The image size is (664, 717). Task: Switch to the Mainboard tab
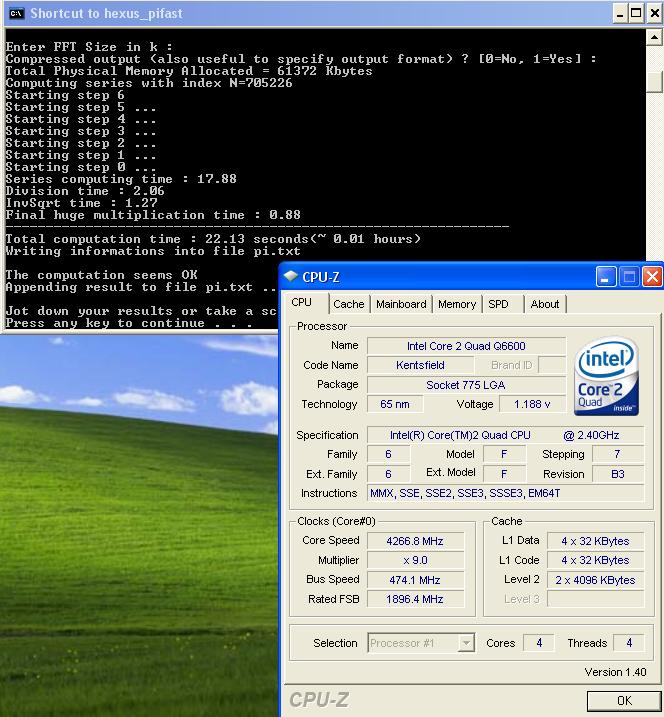tap(401, 304)
